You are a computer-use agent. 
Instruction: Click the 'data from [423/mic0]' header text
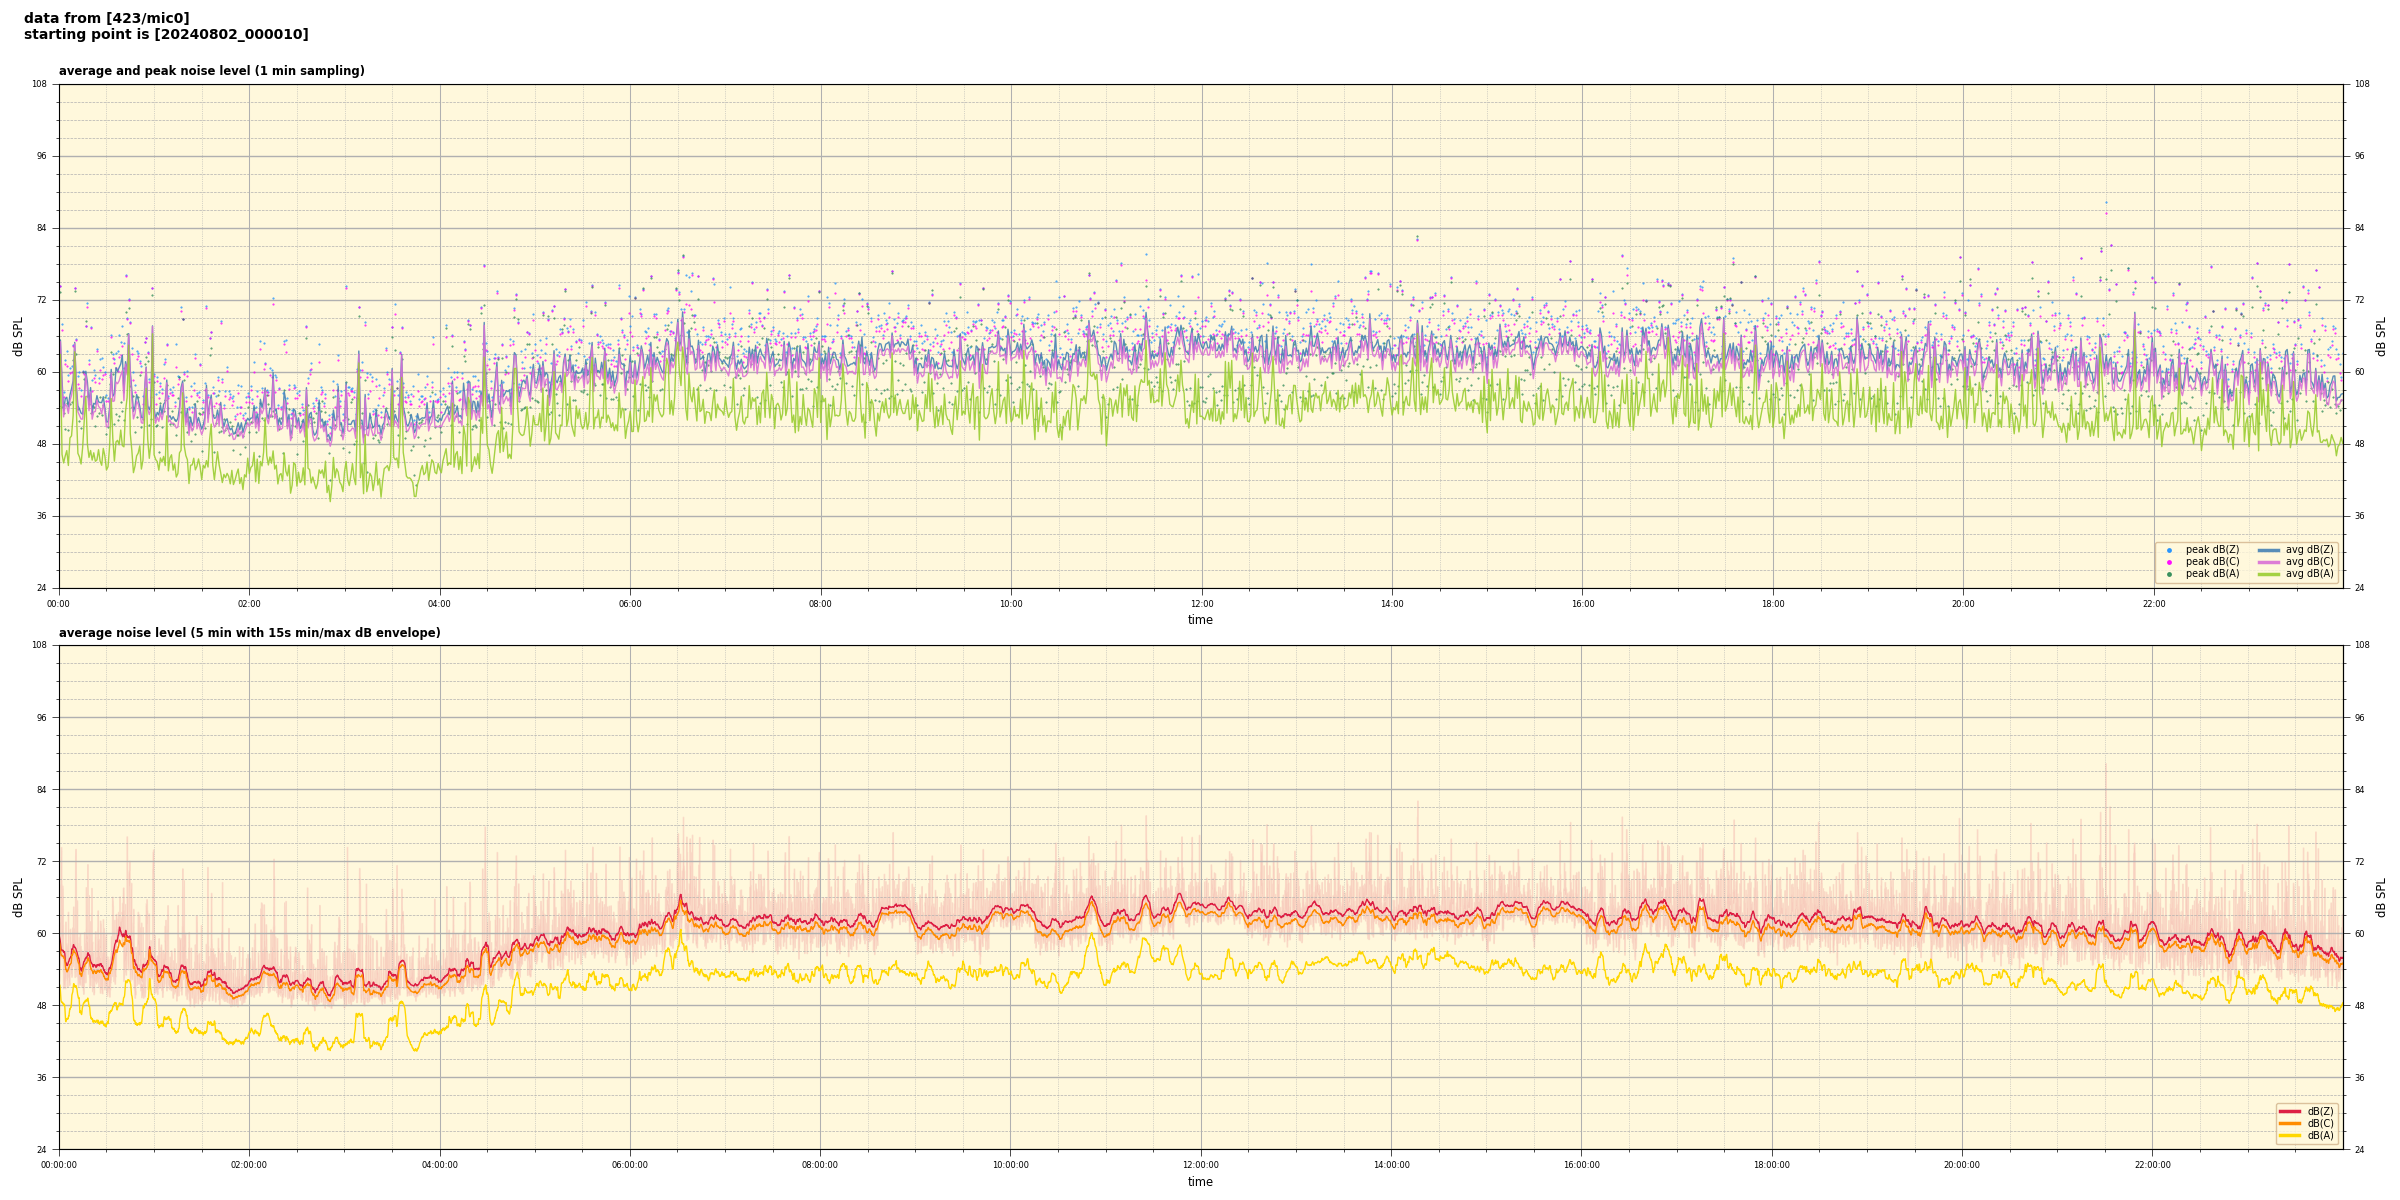[106, 18]
